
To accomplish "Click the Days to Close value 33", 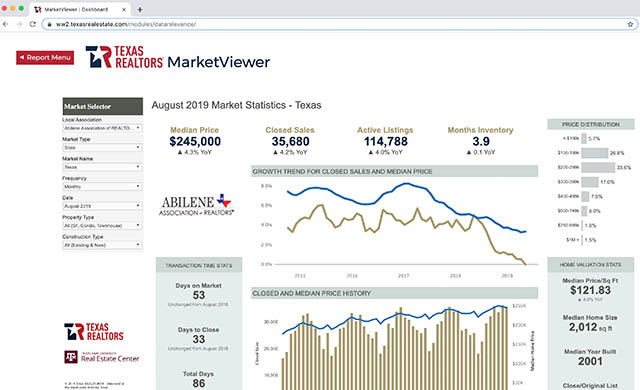I will coord(199,339).
